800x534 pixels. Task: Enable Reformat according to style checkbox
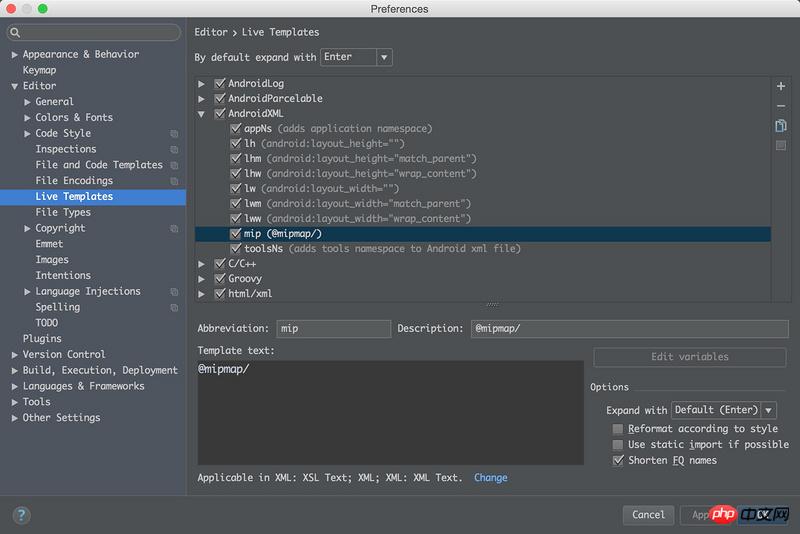click(618, 429)
